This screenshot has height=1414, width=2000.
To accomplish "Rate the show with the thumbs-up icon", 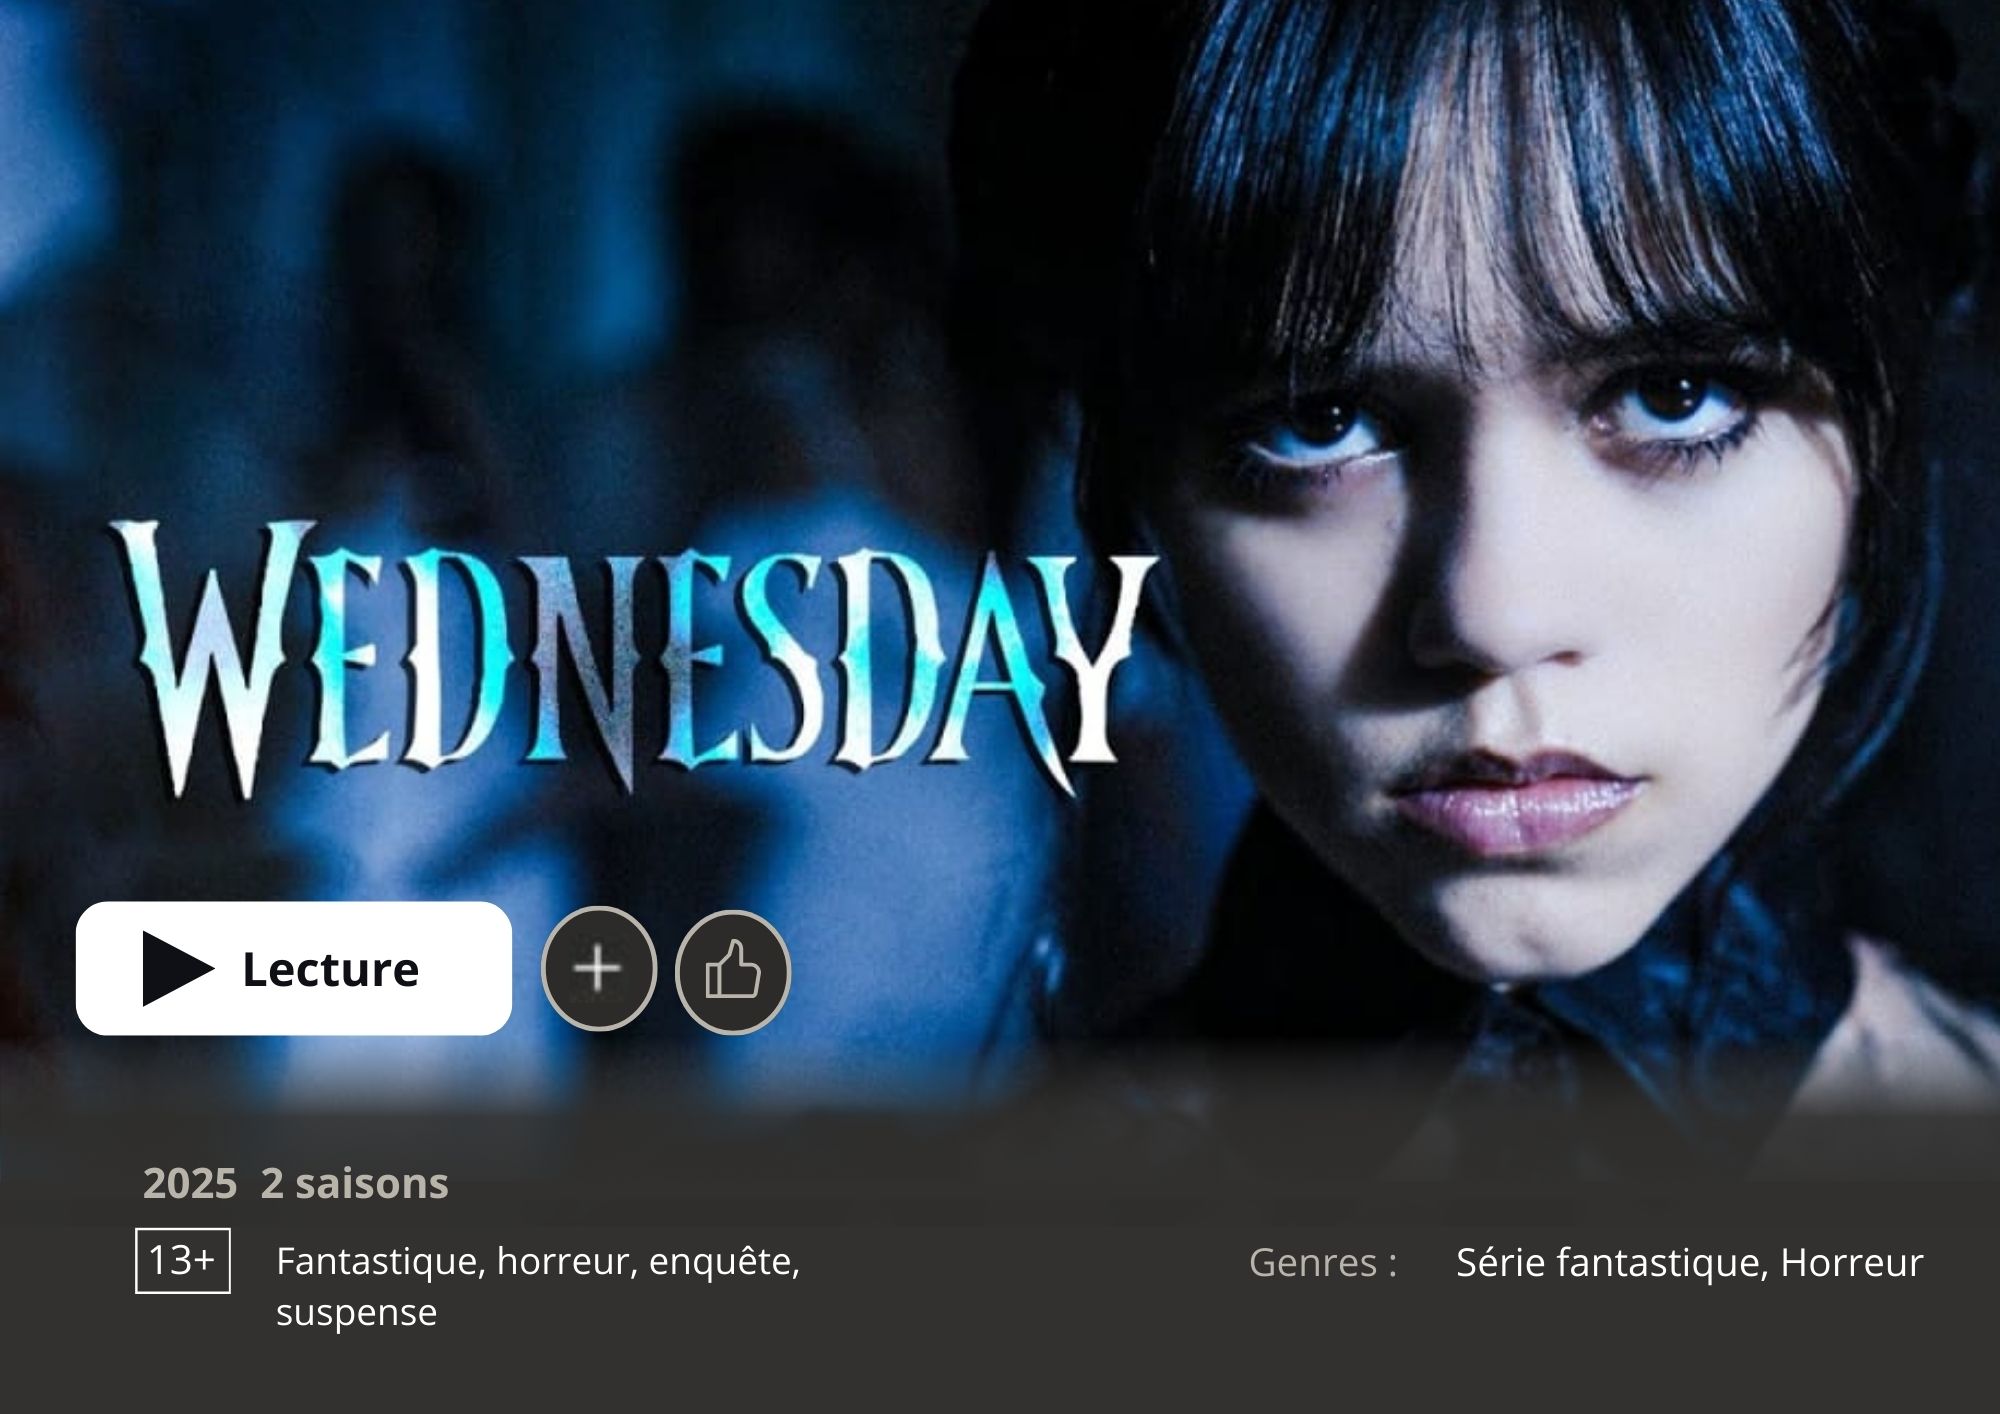I will pyautogui.click(x=733, y=968).
